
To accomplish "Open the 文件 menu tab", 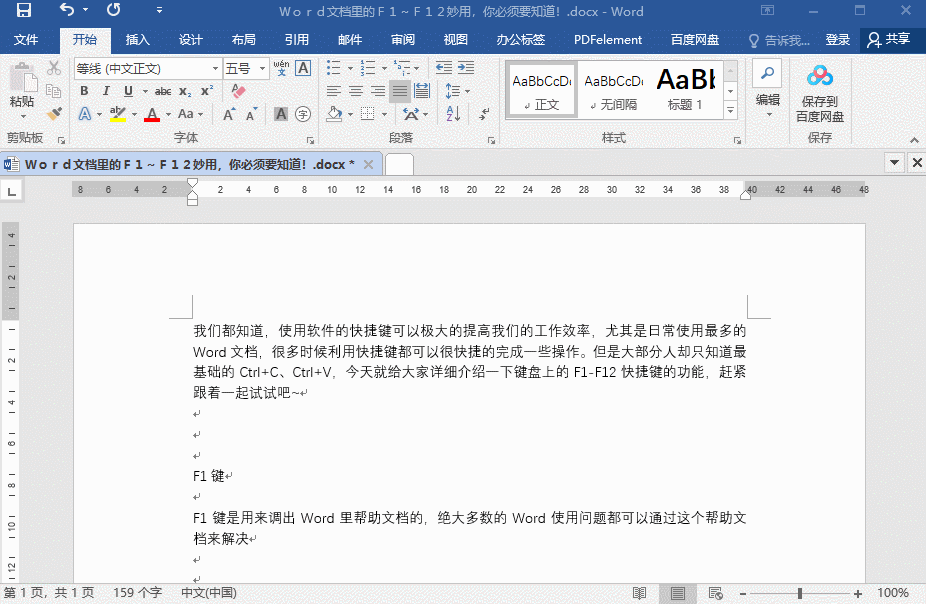I will (x=26, y=40).
